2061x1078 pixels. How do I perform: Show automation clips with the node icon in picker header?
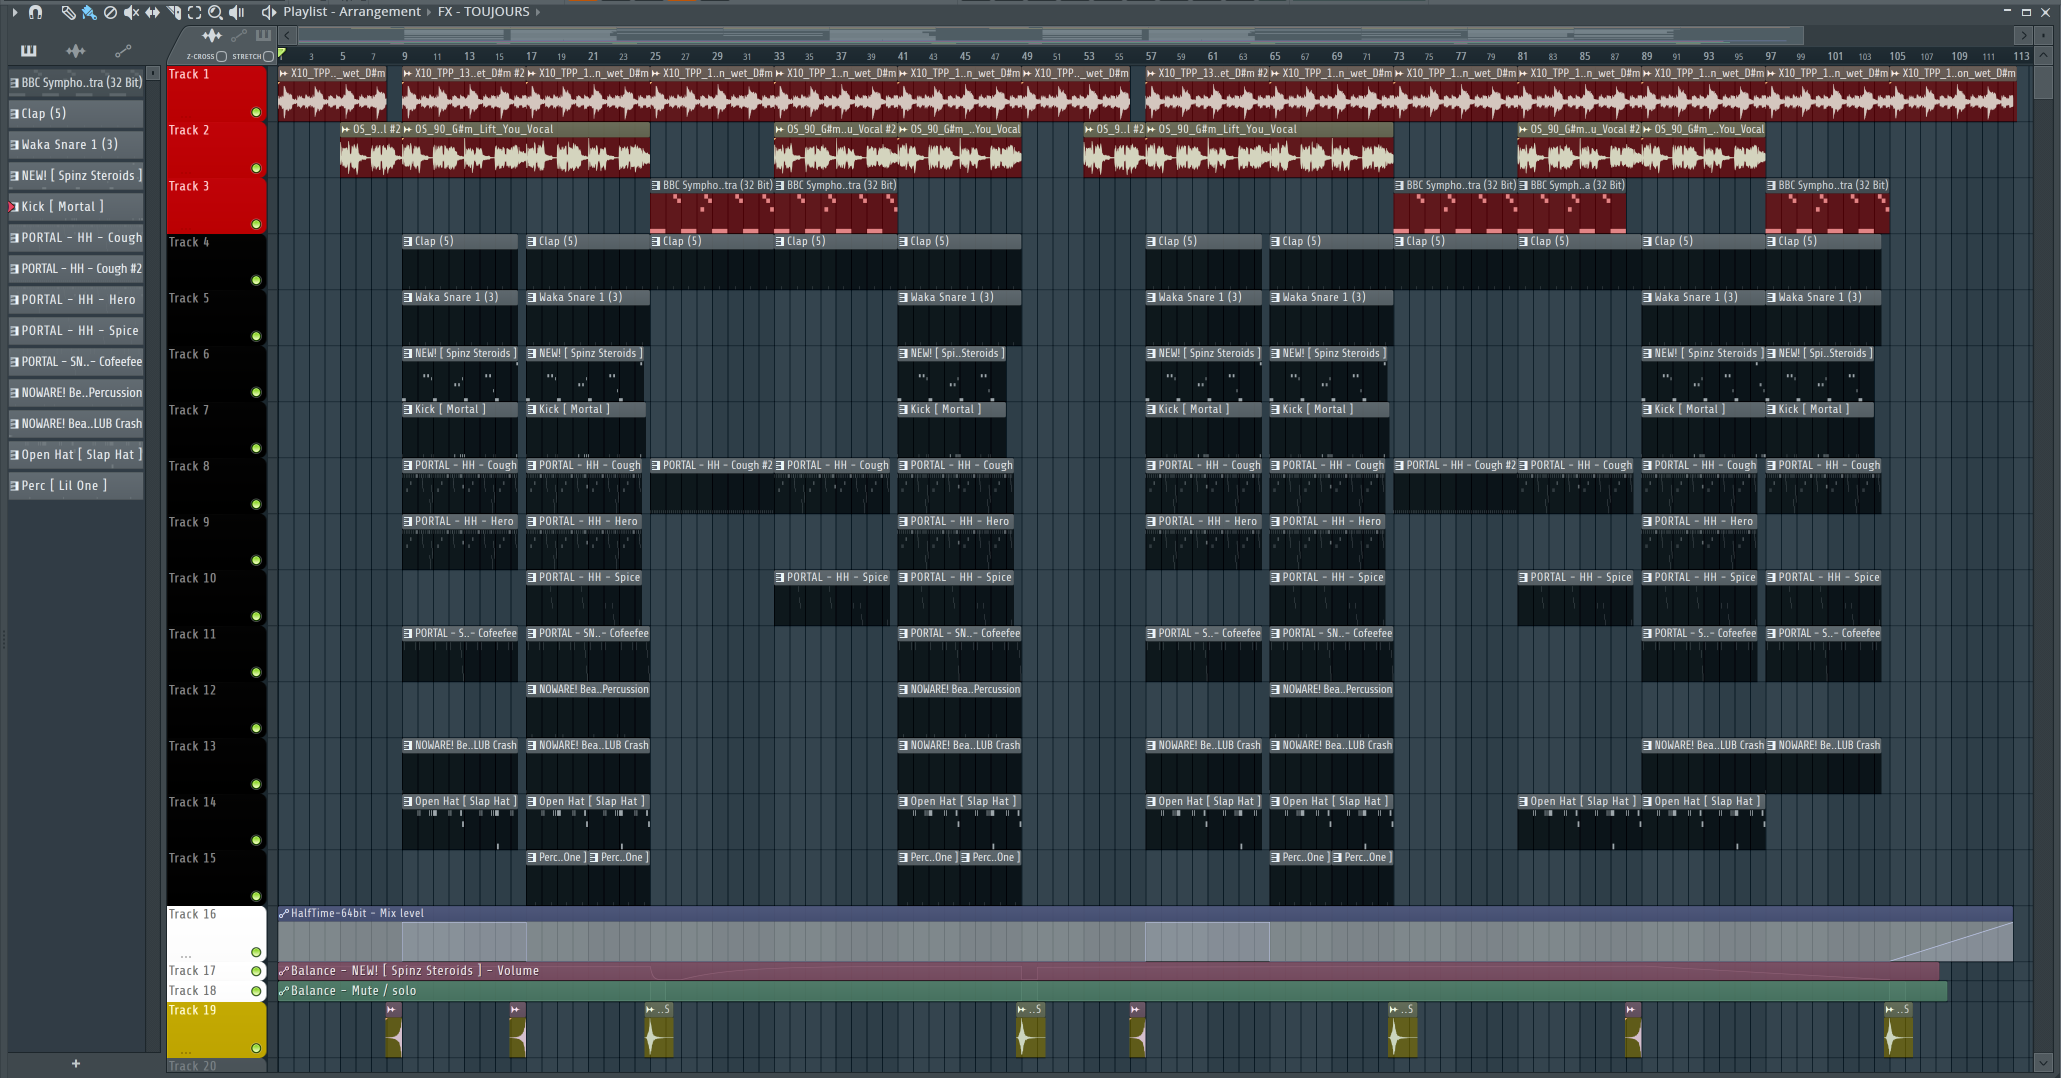click(123, 50)
